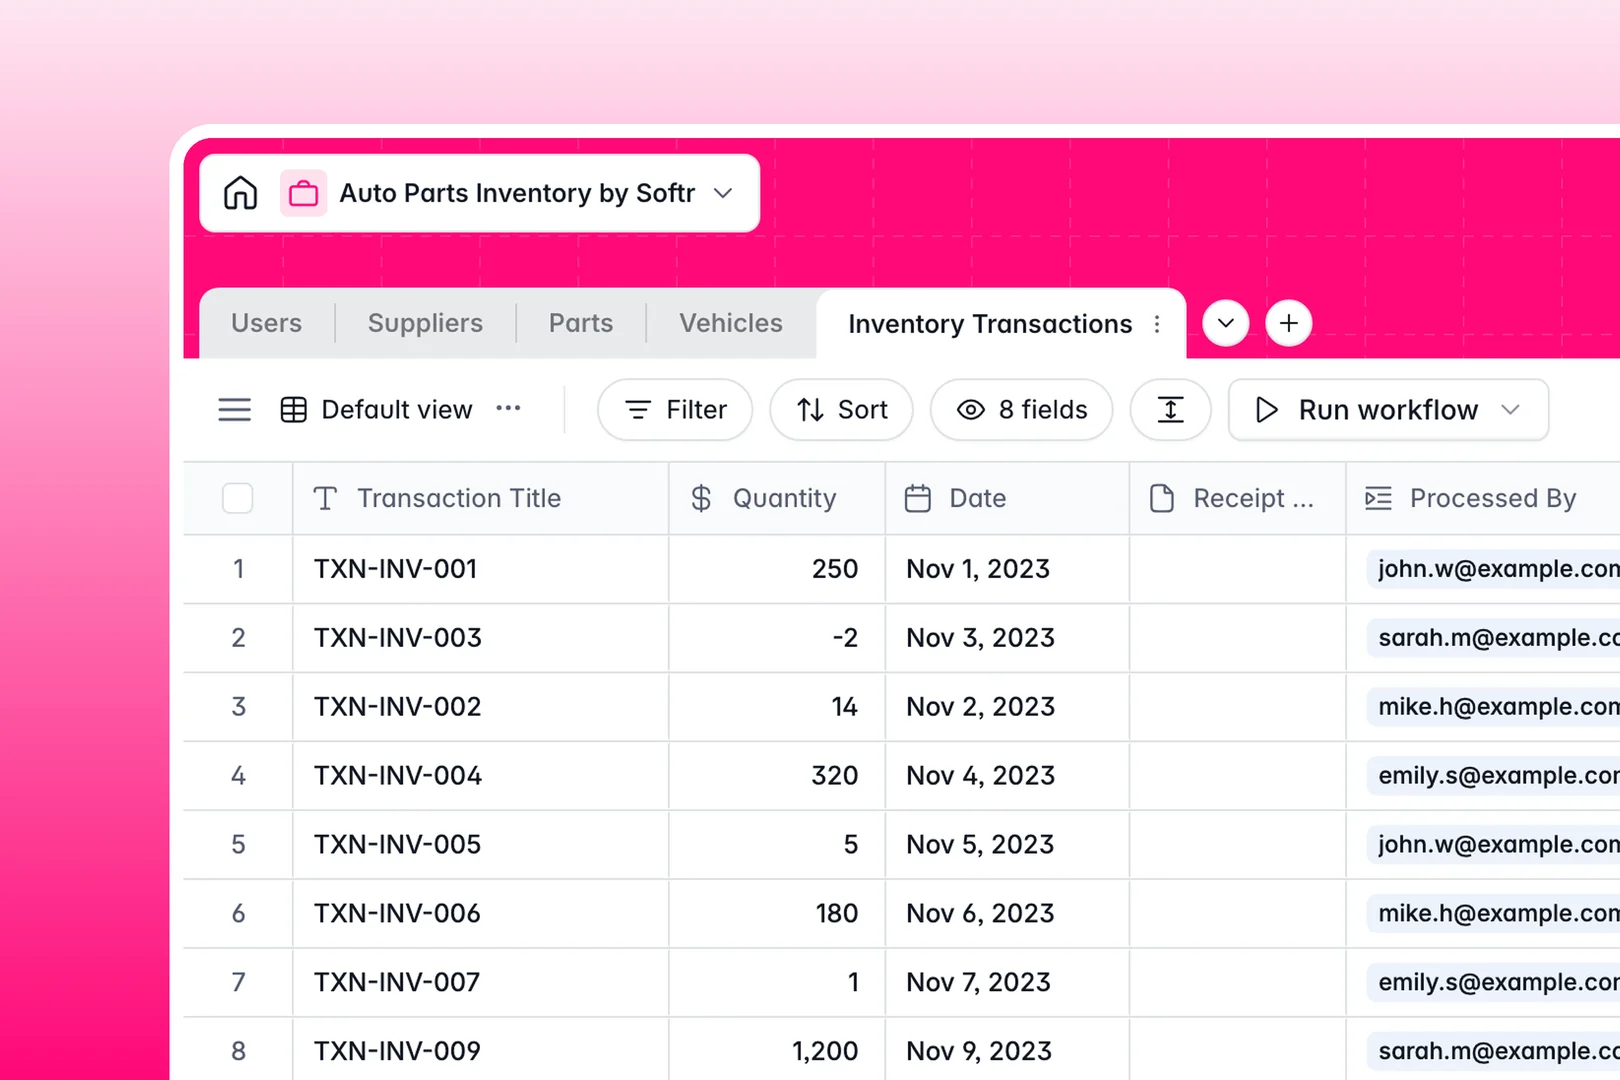Viewport: 1620px width, 1080px height.
Task: Switch to the Users tab
Action: point(266,323)
